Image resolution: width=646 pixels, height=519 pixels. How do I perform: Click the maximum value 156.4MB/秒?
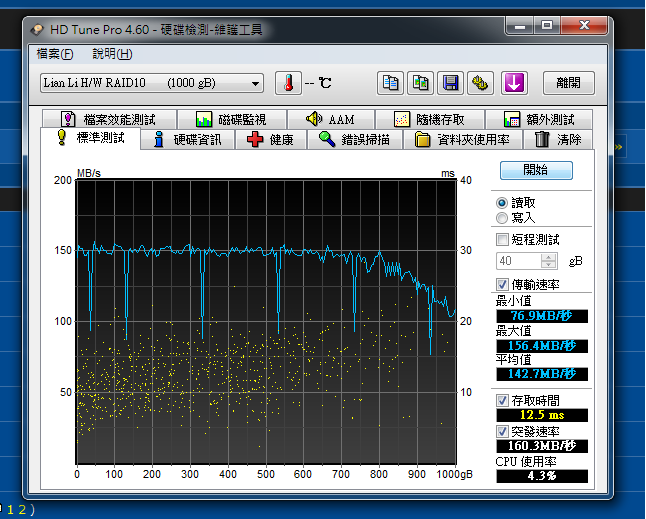click(542, 346)
